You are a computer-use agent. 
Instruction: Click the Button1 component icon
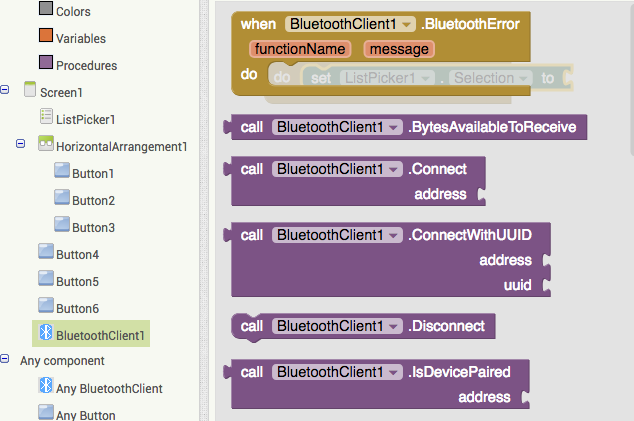coord(62,173)
